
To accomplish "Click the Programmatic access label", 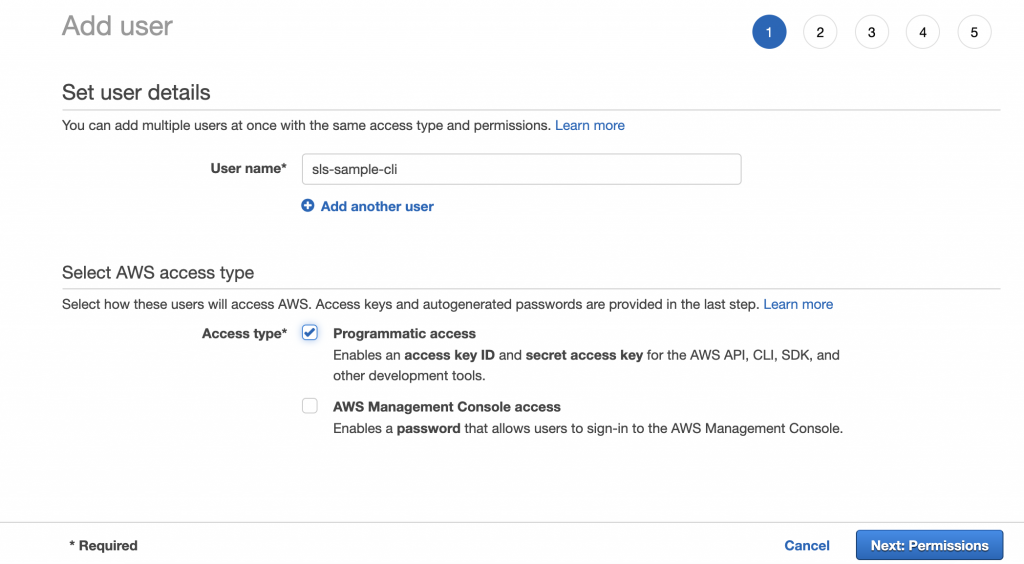I will [x=404, y=334].
